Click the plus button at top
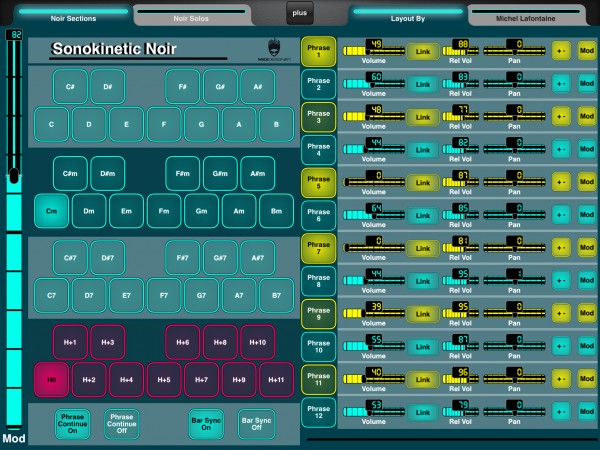This screenshot has height=450, width=600. [300, 13]
